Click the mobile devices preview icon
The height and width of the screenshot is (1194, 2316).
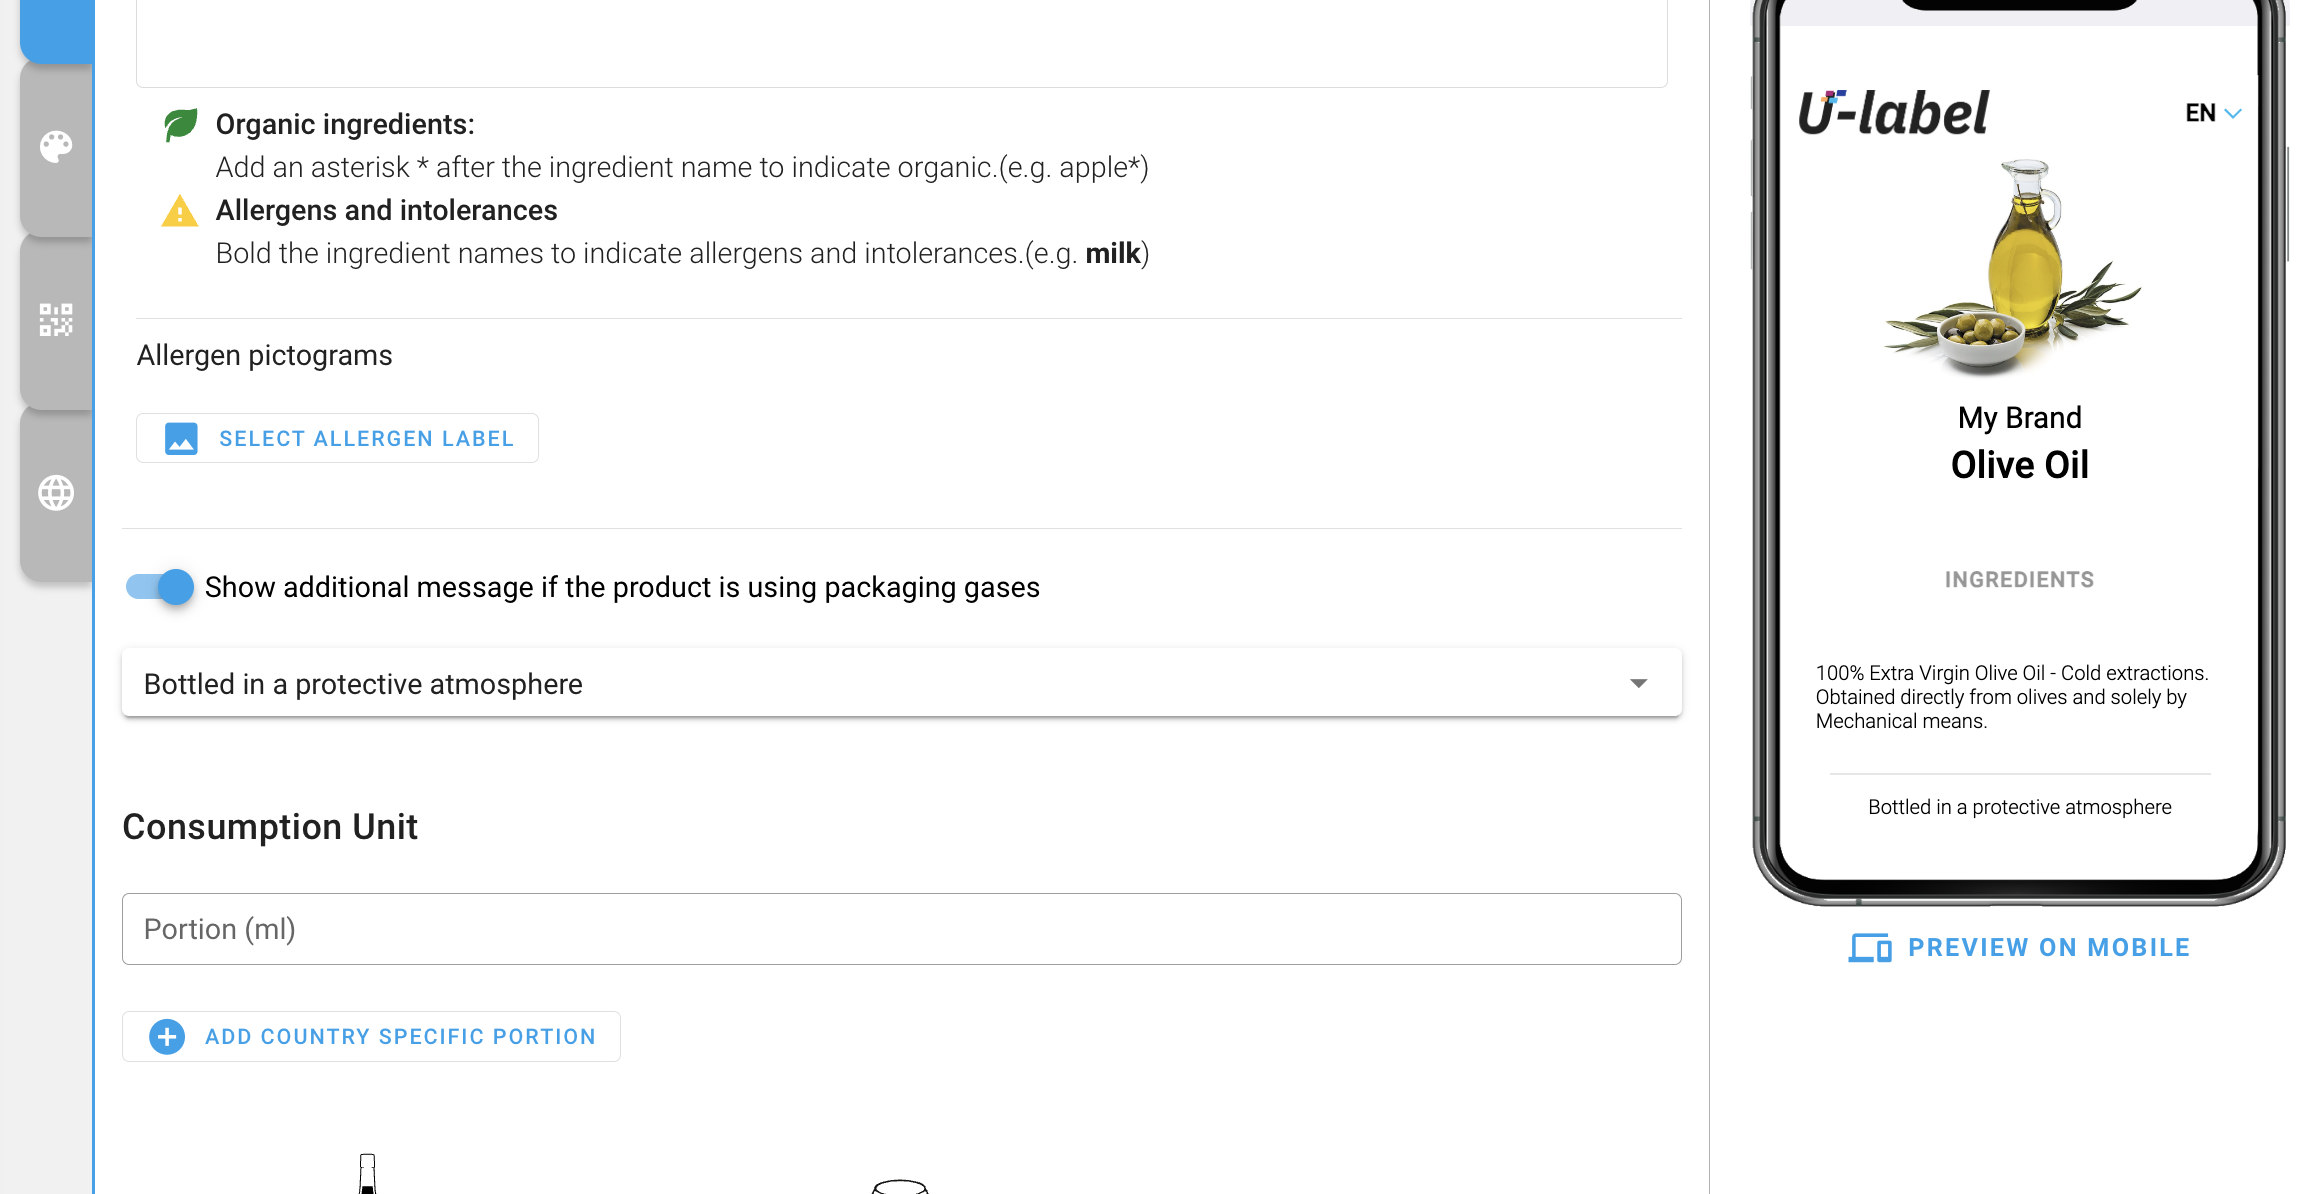pos(1869,947)
